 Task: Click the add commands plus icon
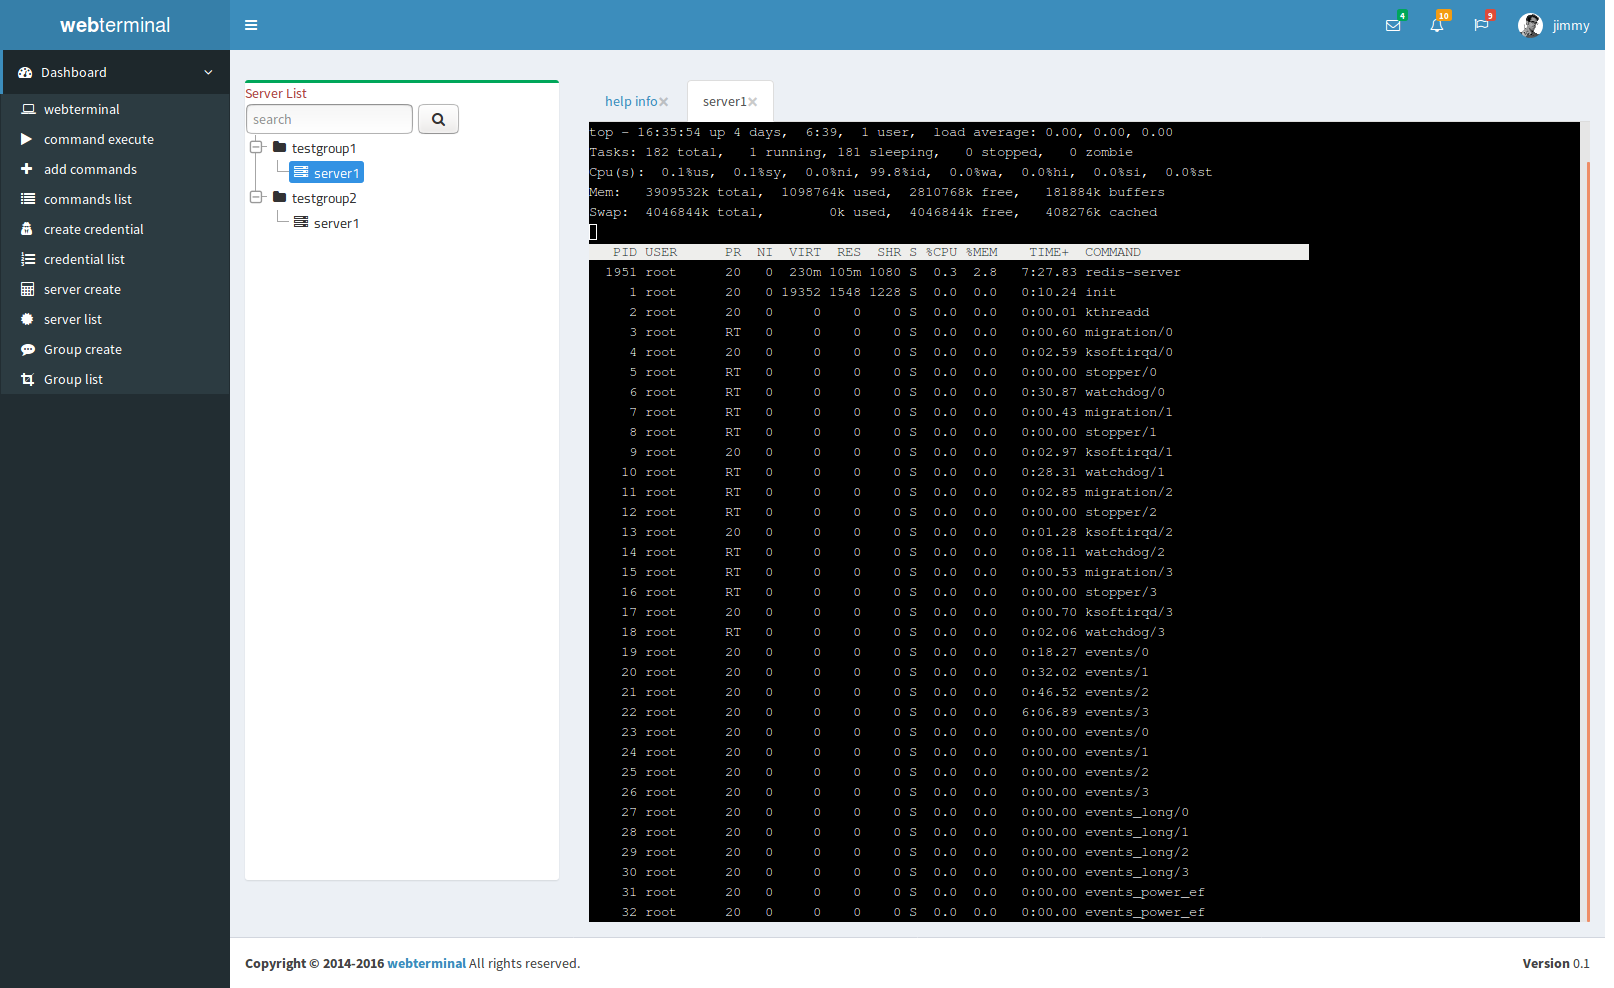click(27, 169)
